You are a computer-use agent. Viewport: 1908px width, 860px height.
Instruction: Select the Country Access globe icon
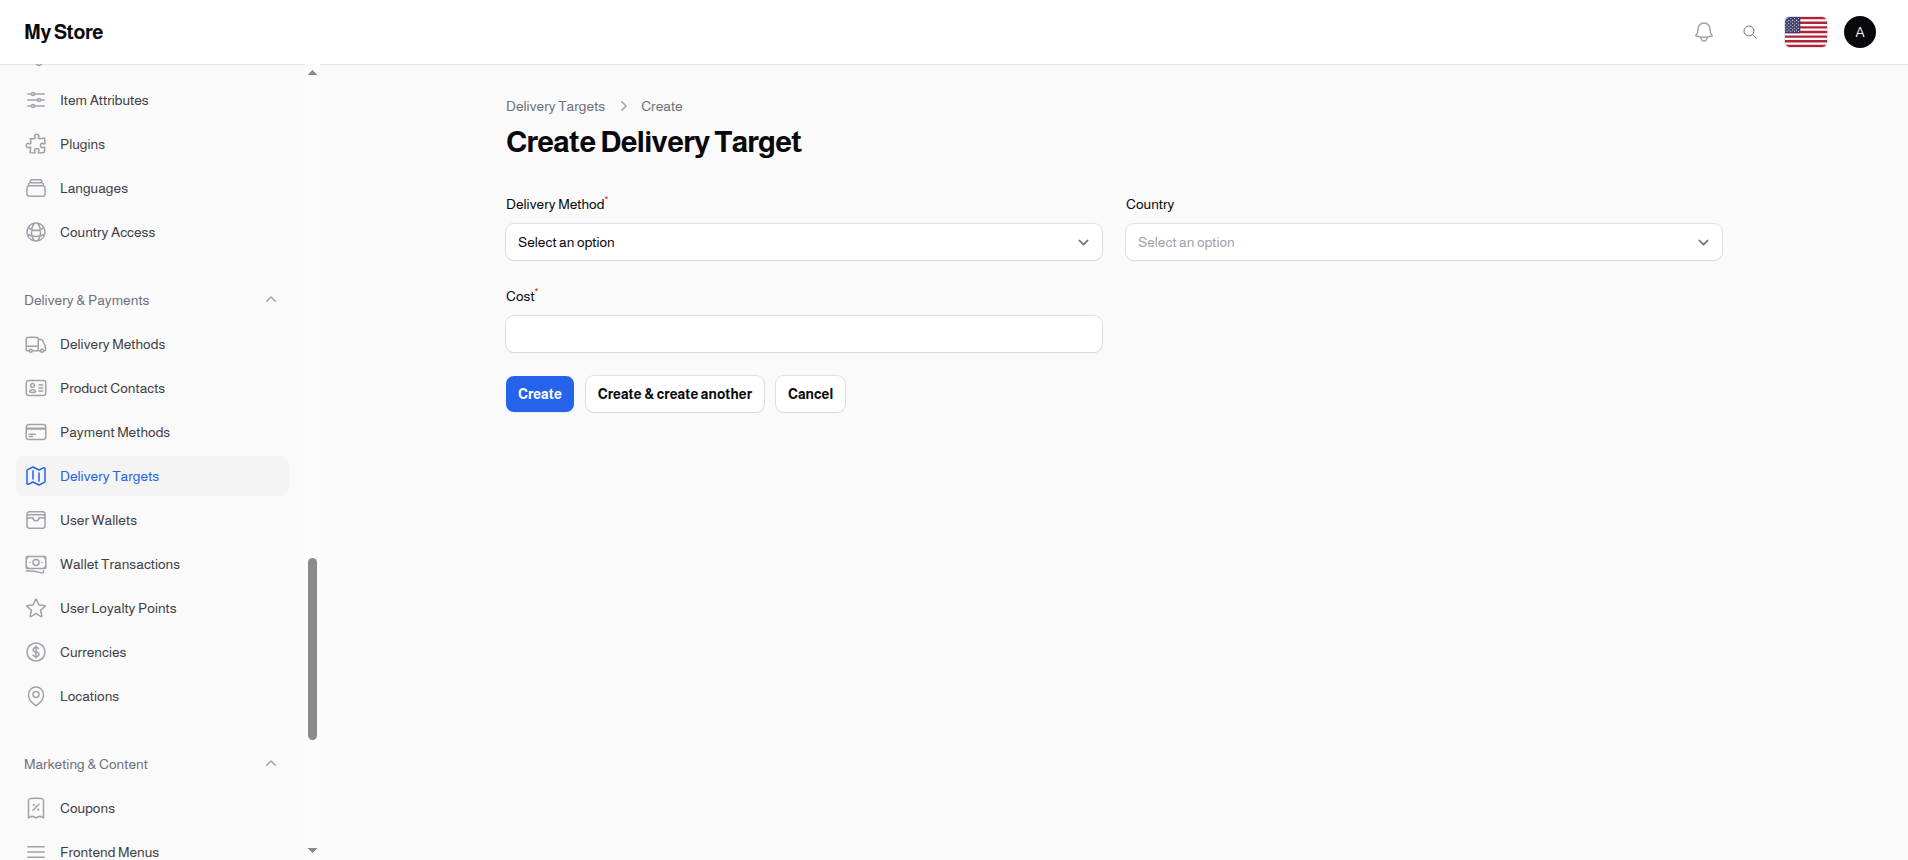[36, 232]
